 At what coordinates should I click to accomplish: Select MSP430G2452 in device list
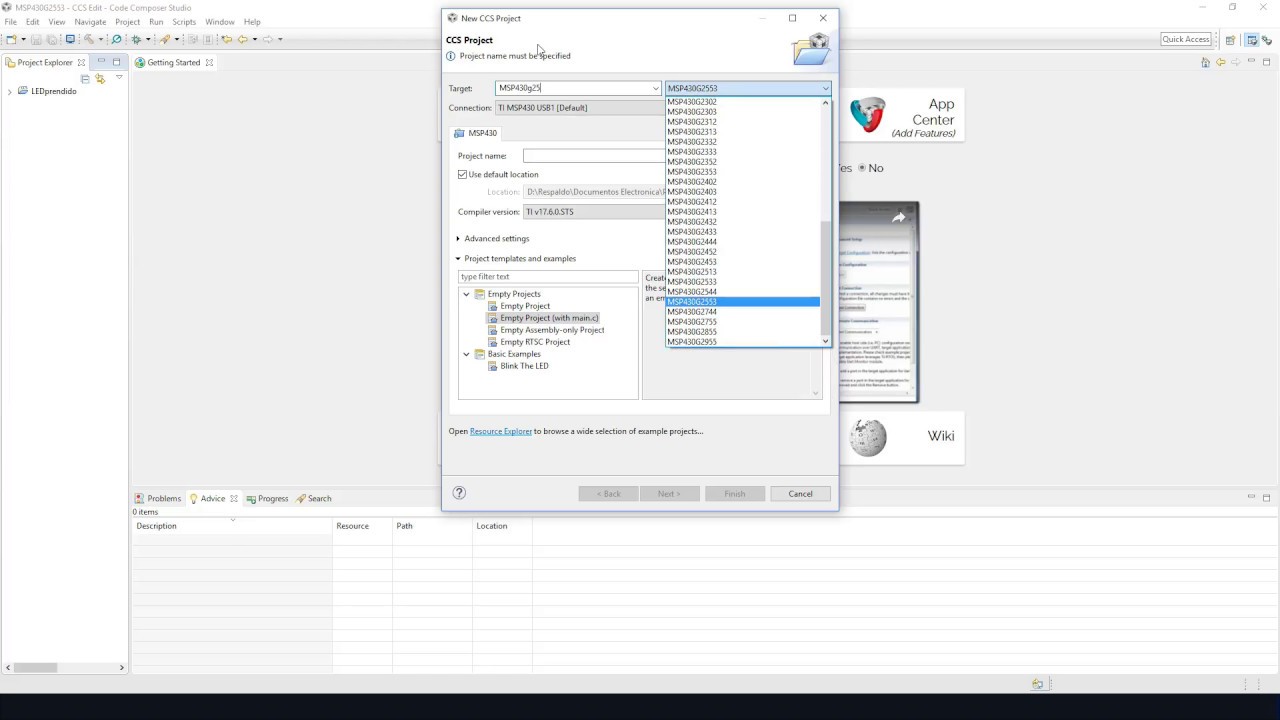(742, 252)
